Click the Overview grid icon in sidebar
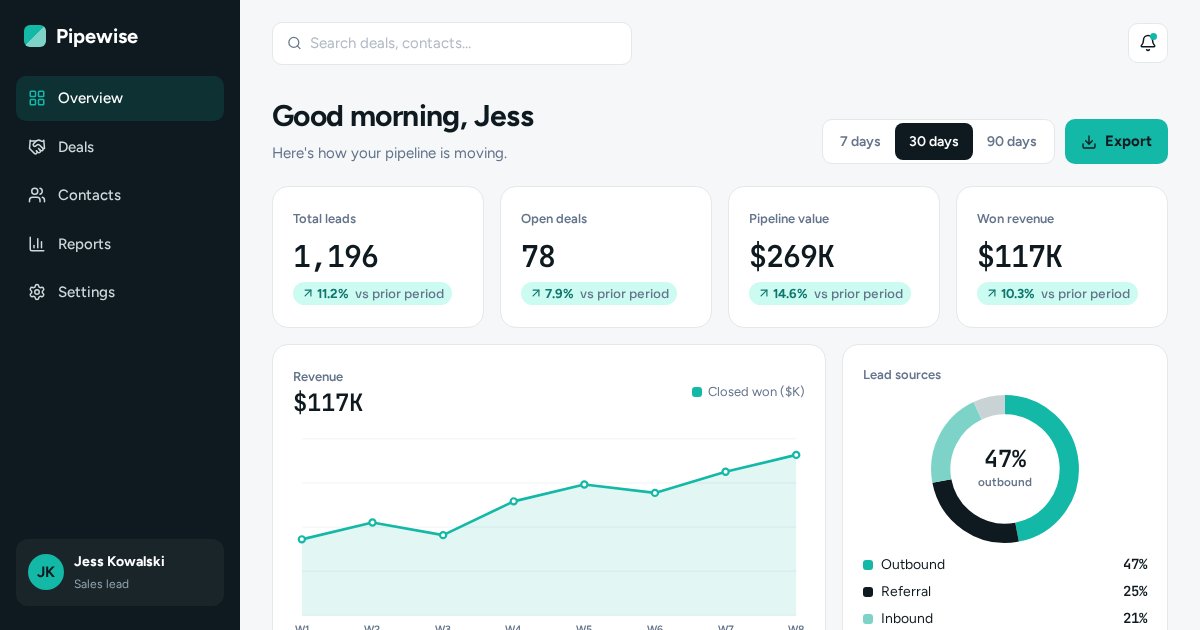This screenshot has height=630, width=1200. [37, 98]
